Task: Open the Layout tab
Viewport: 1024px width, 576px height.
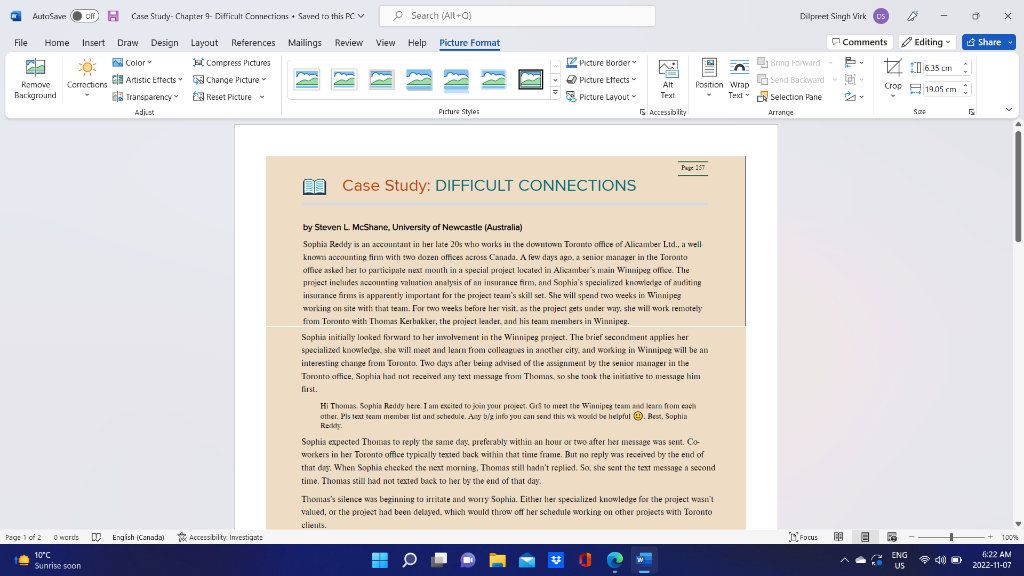Action: [204, 42]
